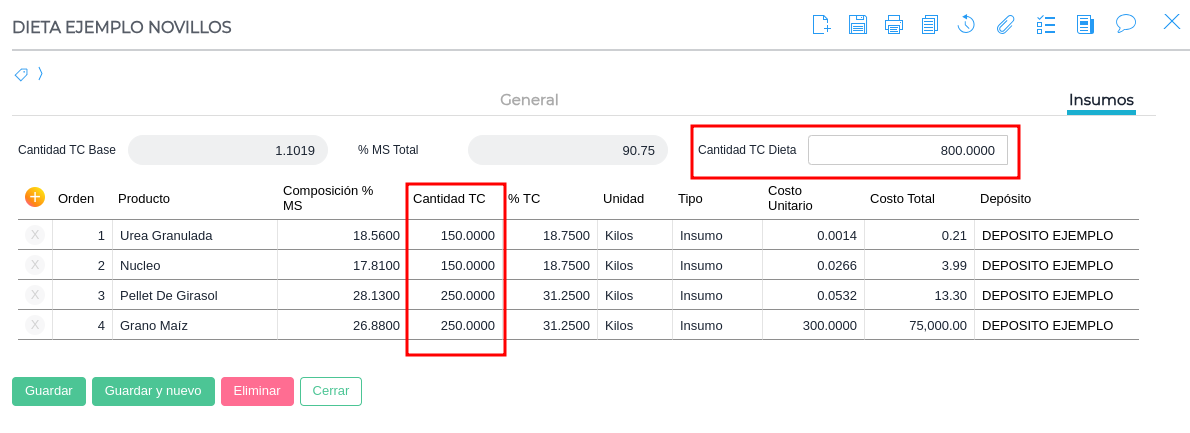Open the history clock icon
This screenshot has width=1190, height=433.
tap(966, 24)
